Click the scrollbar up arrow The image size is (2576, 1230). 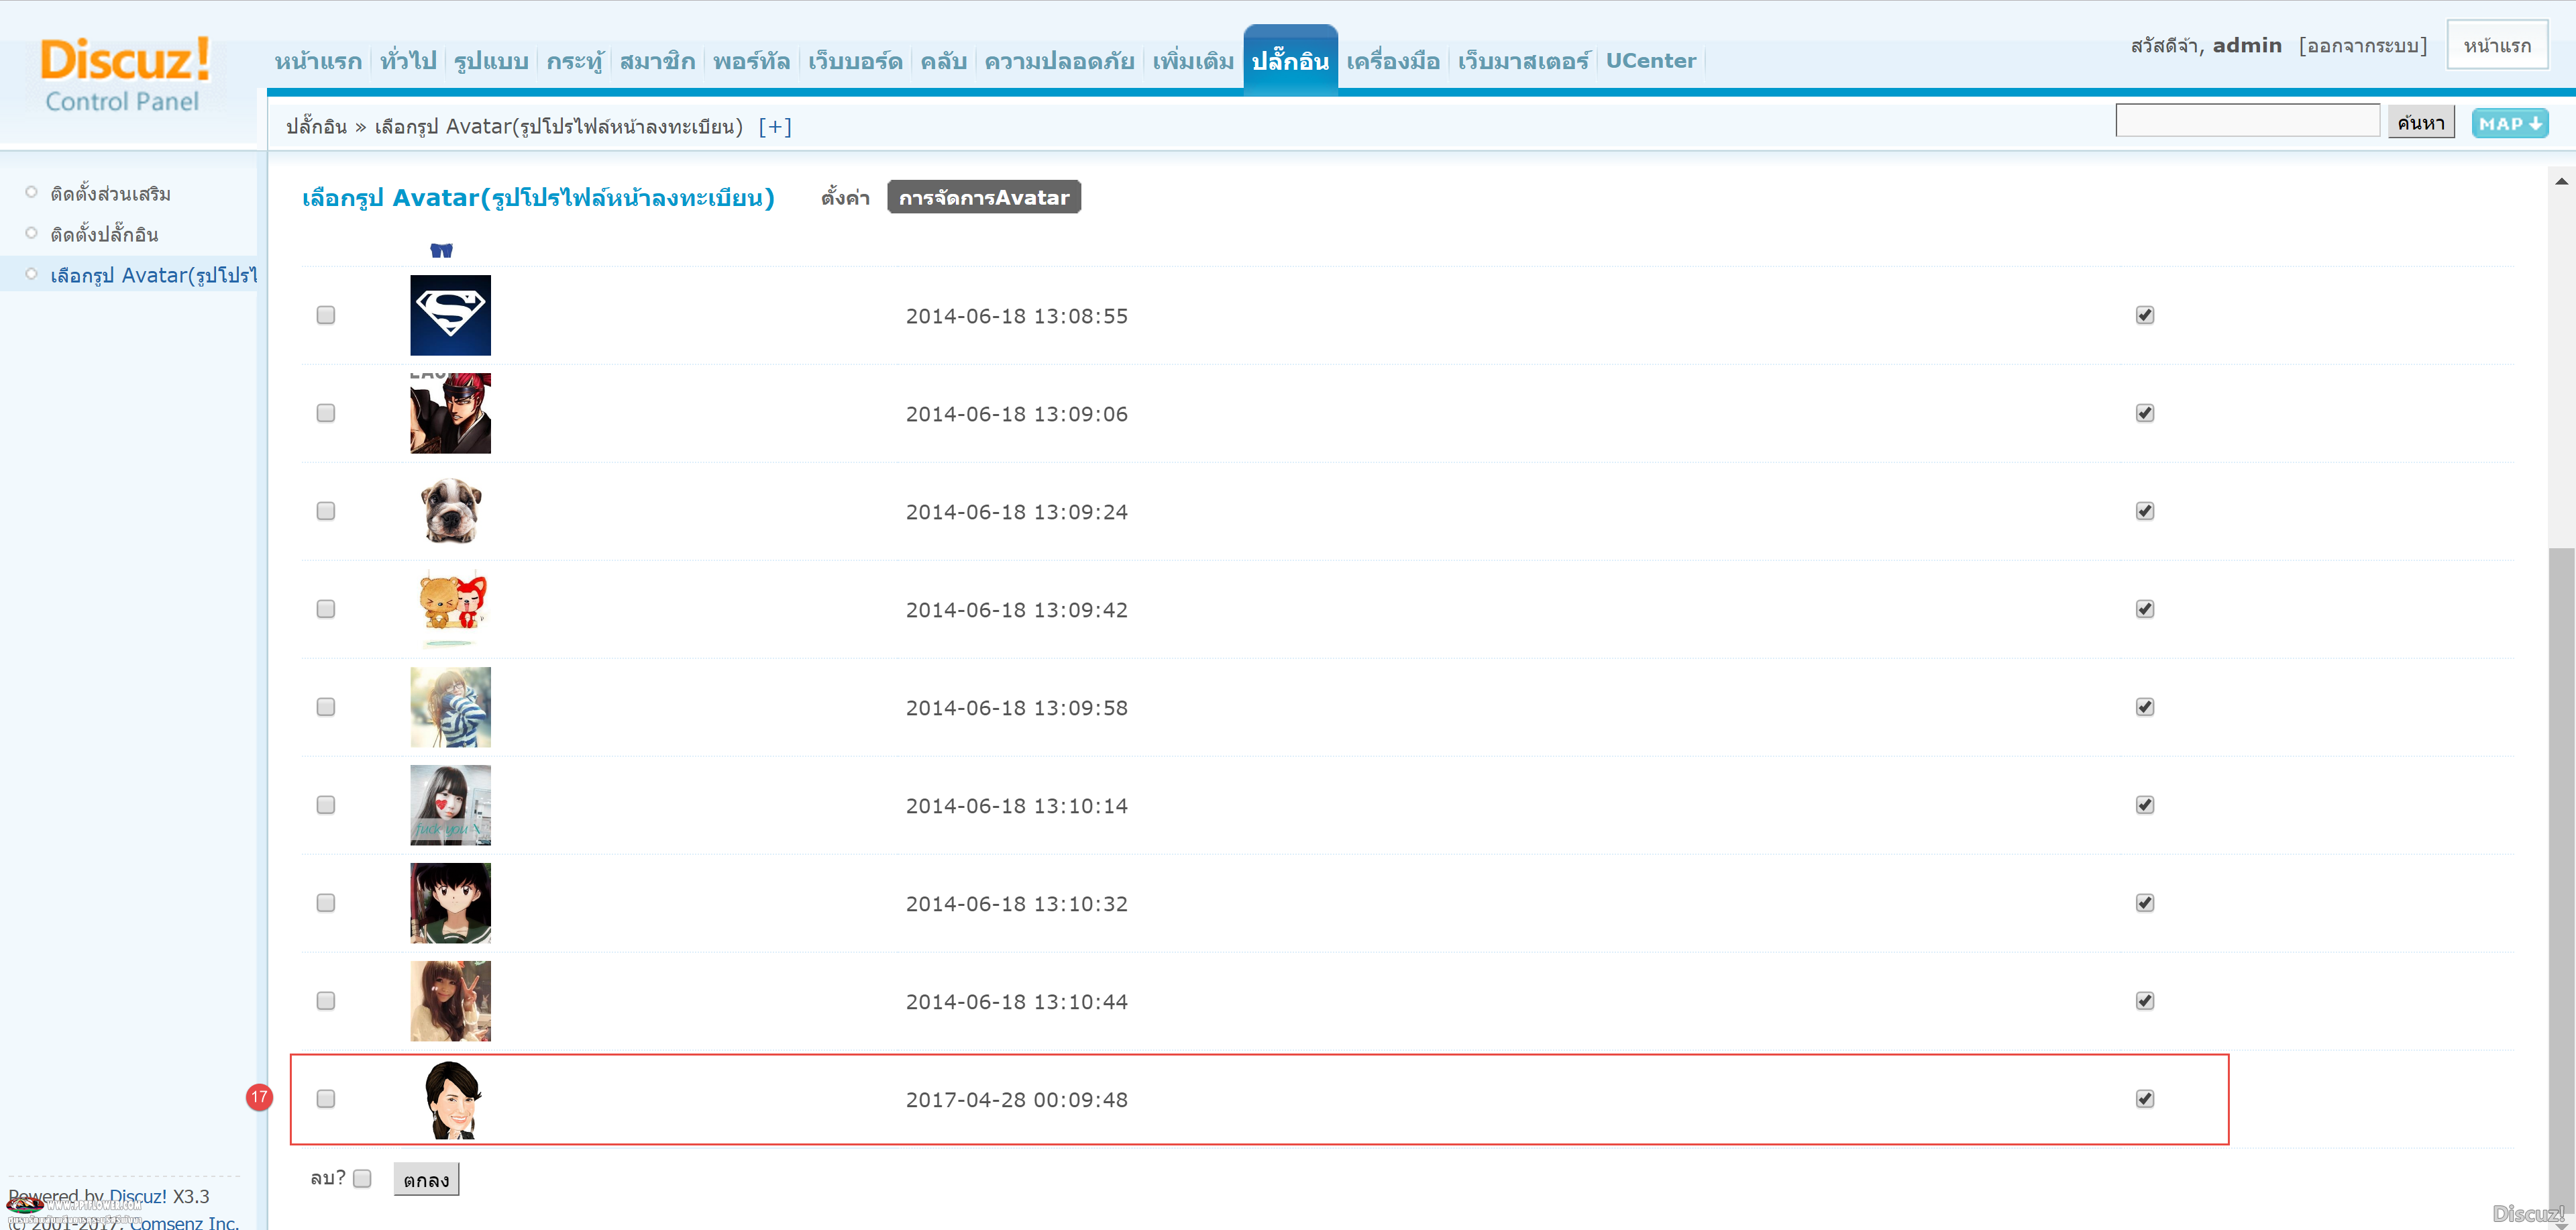click(x=2561, y=181)
